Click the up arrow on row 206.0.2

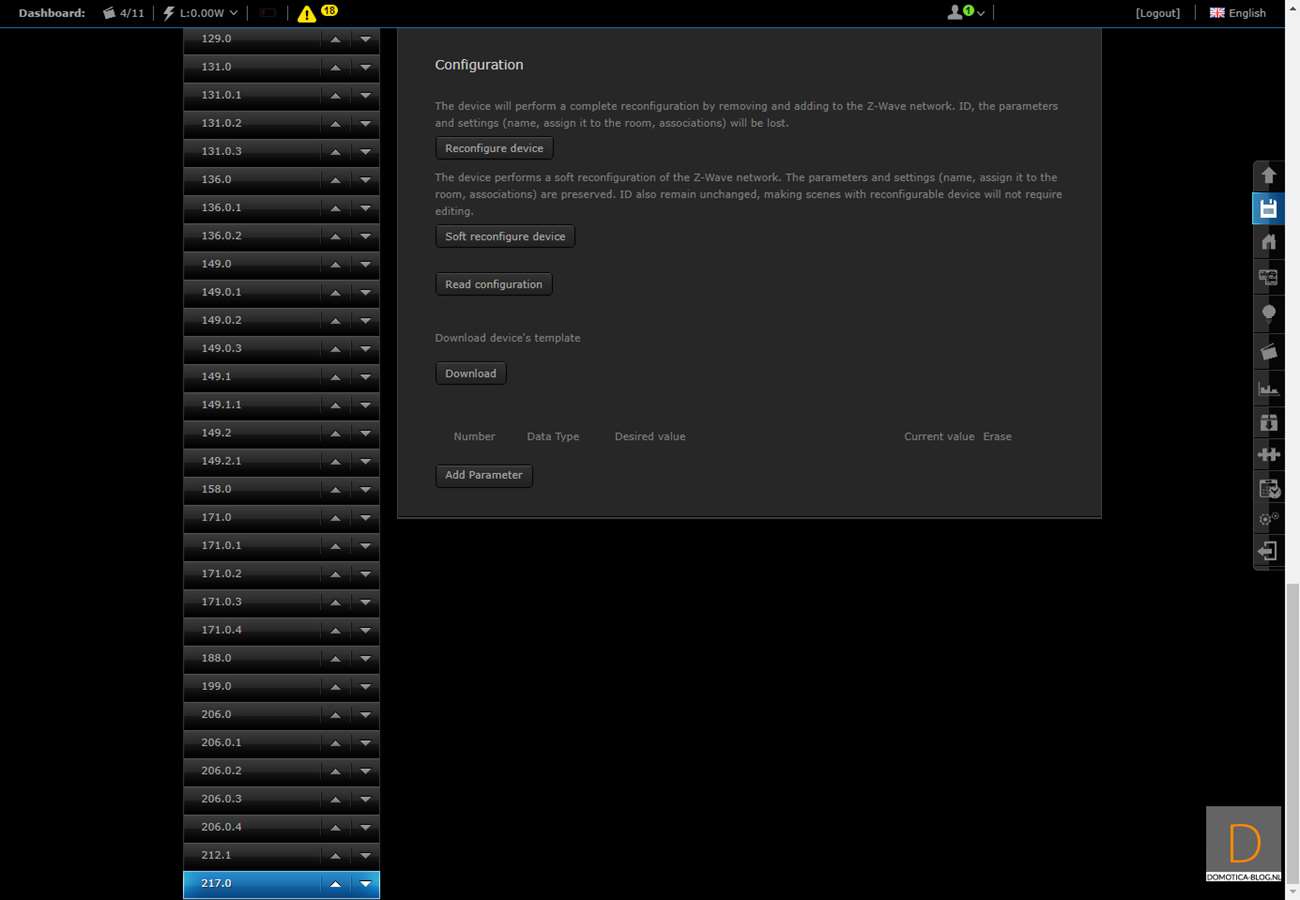[335, 771]
